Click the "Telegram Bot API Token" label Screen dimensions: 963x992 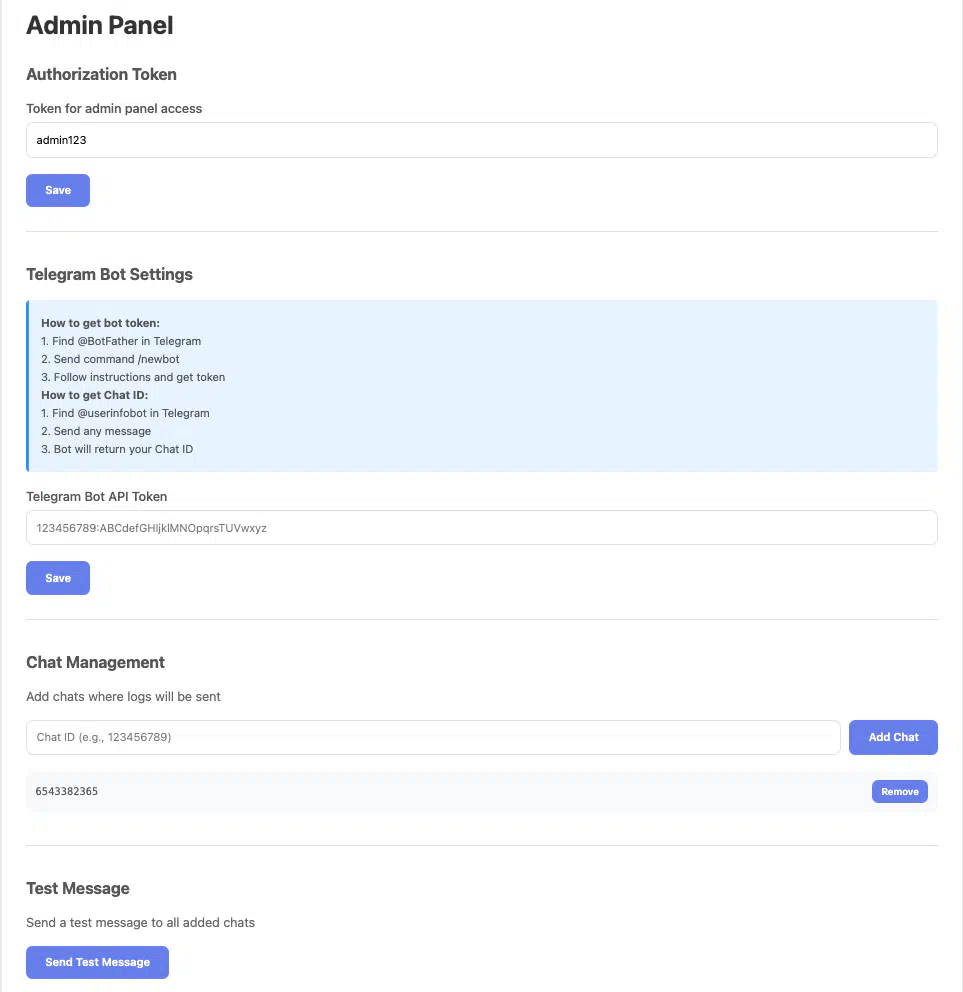pos(97,496)
